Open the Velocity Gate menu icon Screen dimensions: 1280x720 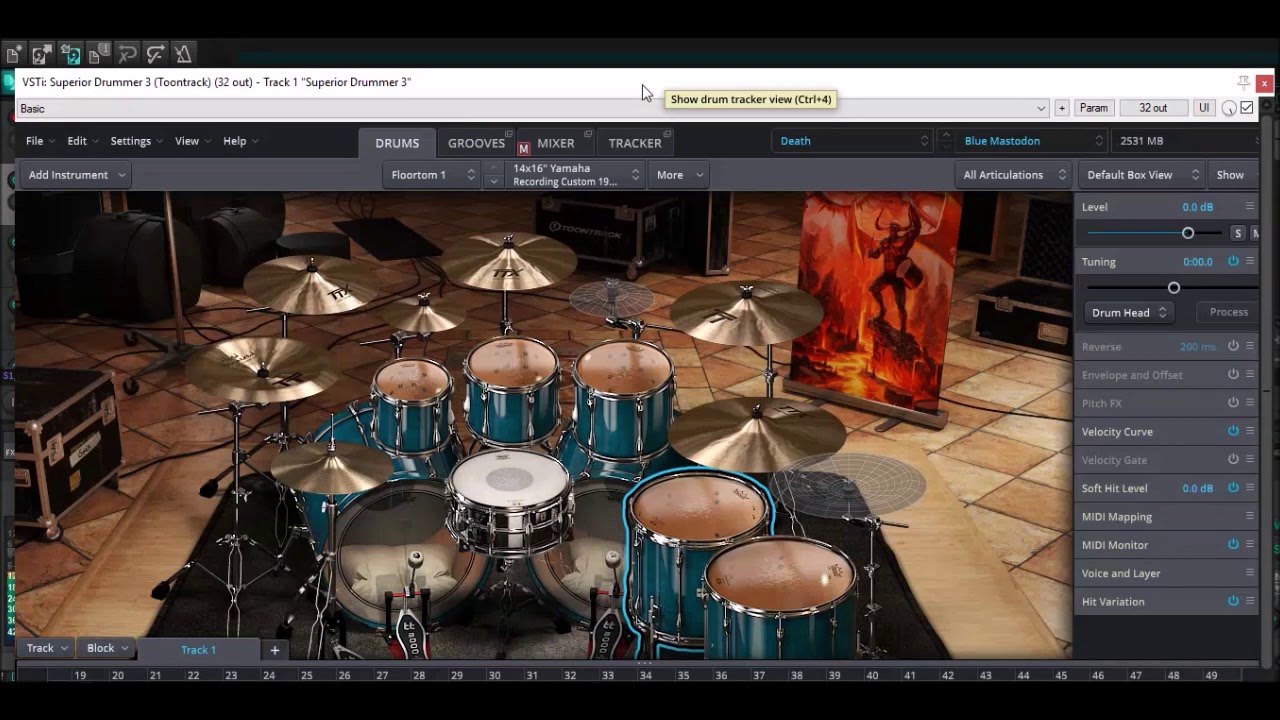[x=1250, y=459]
